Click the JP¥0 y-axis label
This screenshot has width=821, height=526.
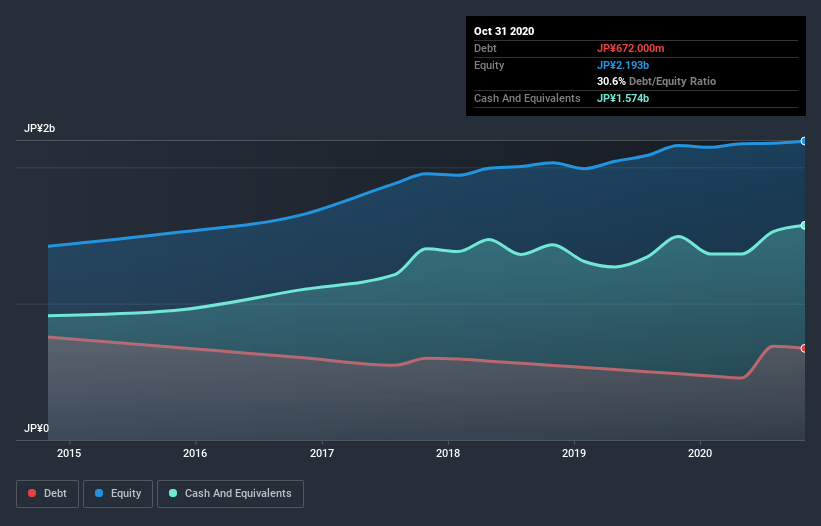(36, 429)
